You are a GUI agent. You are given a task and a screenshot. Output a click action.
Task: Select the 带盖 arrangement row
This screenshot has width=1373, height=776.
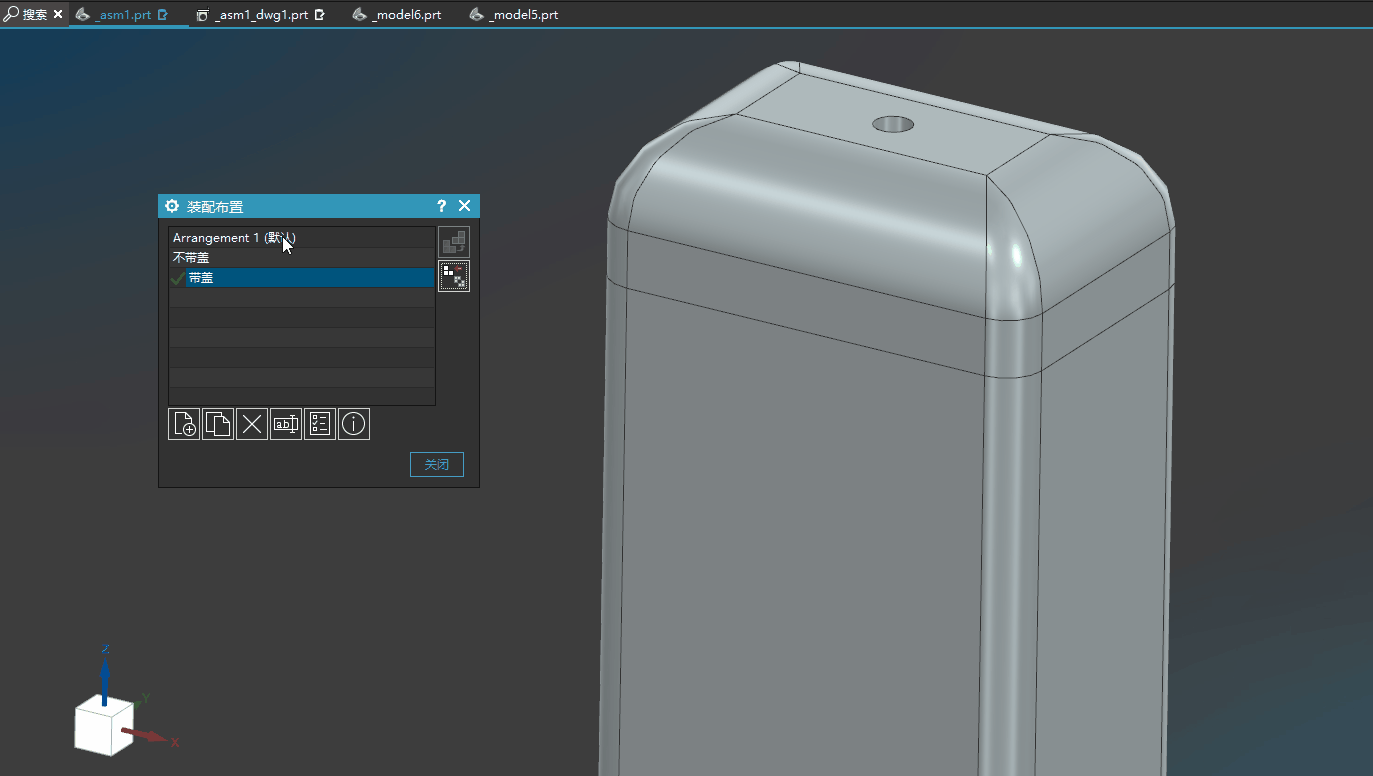coord(201,278)
